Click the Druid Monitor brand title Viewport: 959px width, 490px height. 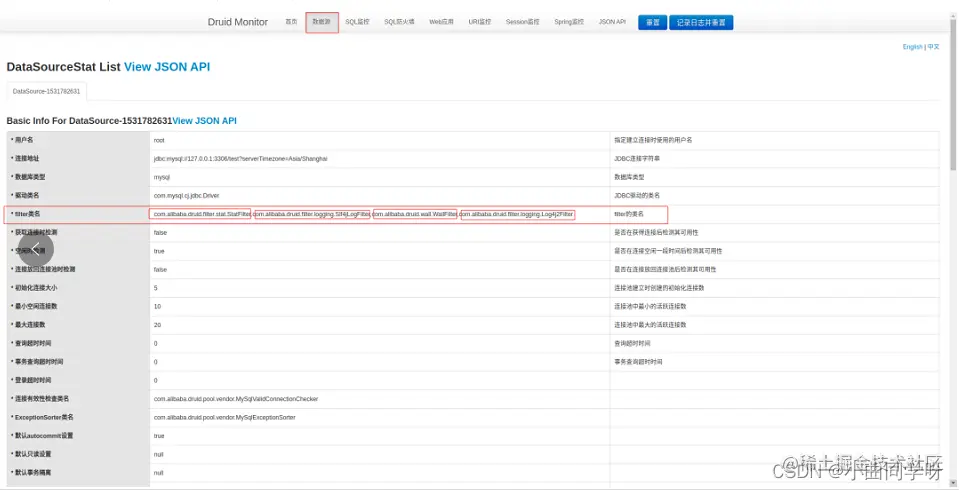238,22
